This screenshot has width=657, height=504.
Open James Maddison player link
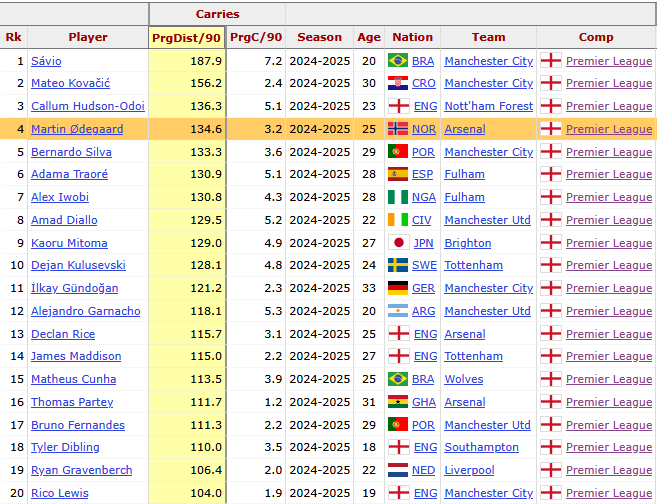coord(76,356)
